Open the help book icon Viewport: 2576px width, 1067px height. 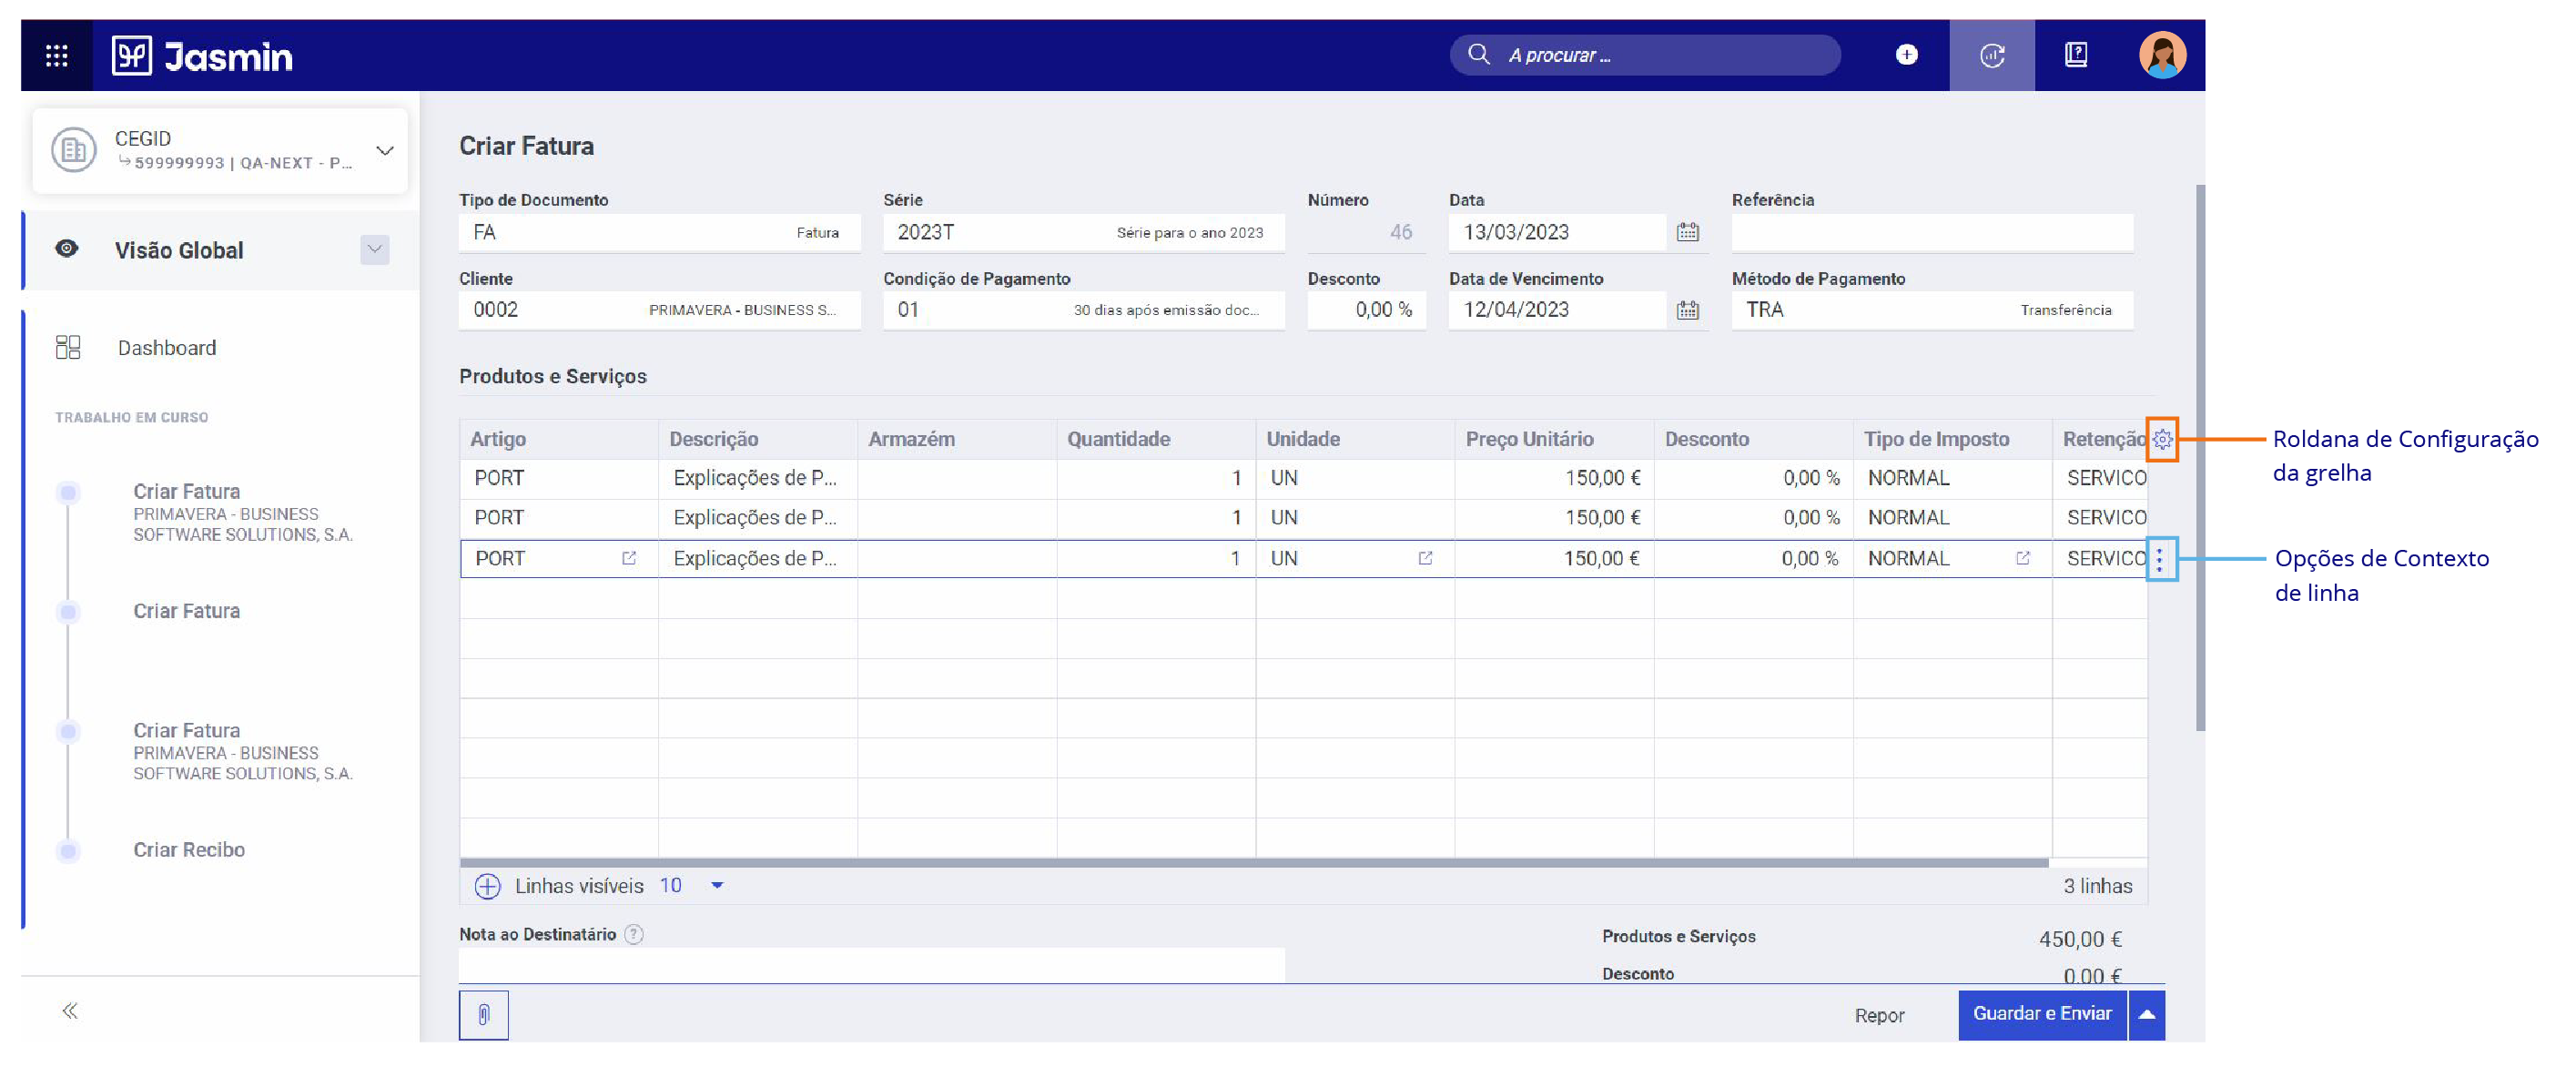tap(2076, 54)
